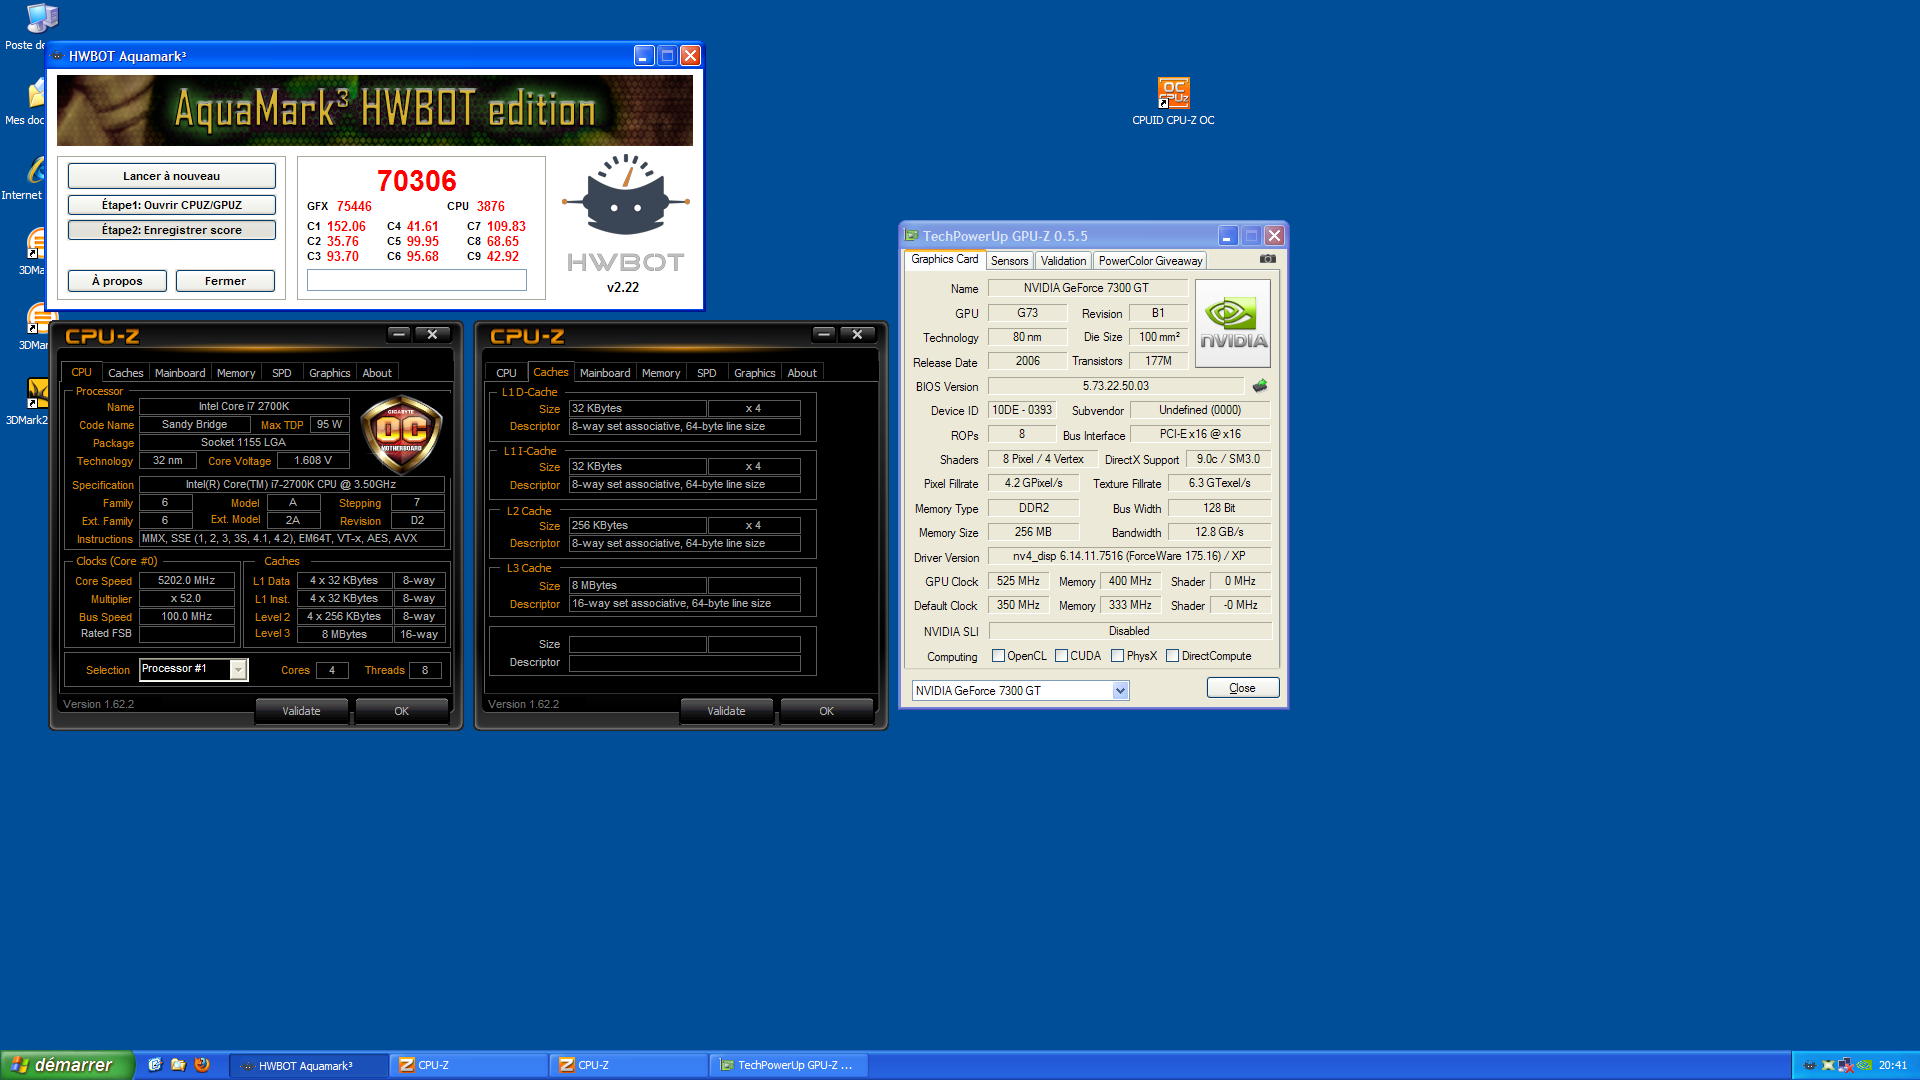Minimize the GPU-Z window
The width and height of the screenshot is (1920, 1080).
(1228, 236)
